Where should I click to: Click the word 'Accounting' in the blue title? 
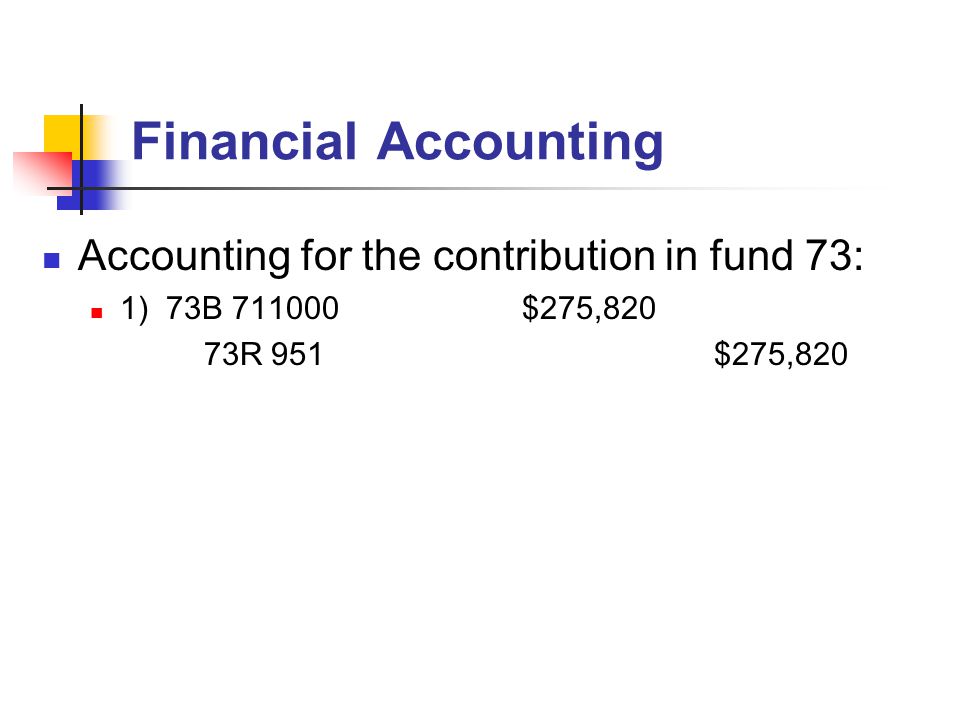point(520,144)
